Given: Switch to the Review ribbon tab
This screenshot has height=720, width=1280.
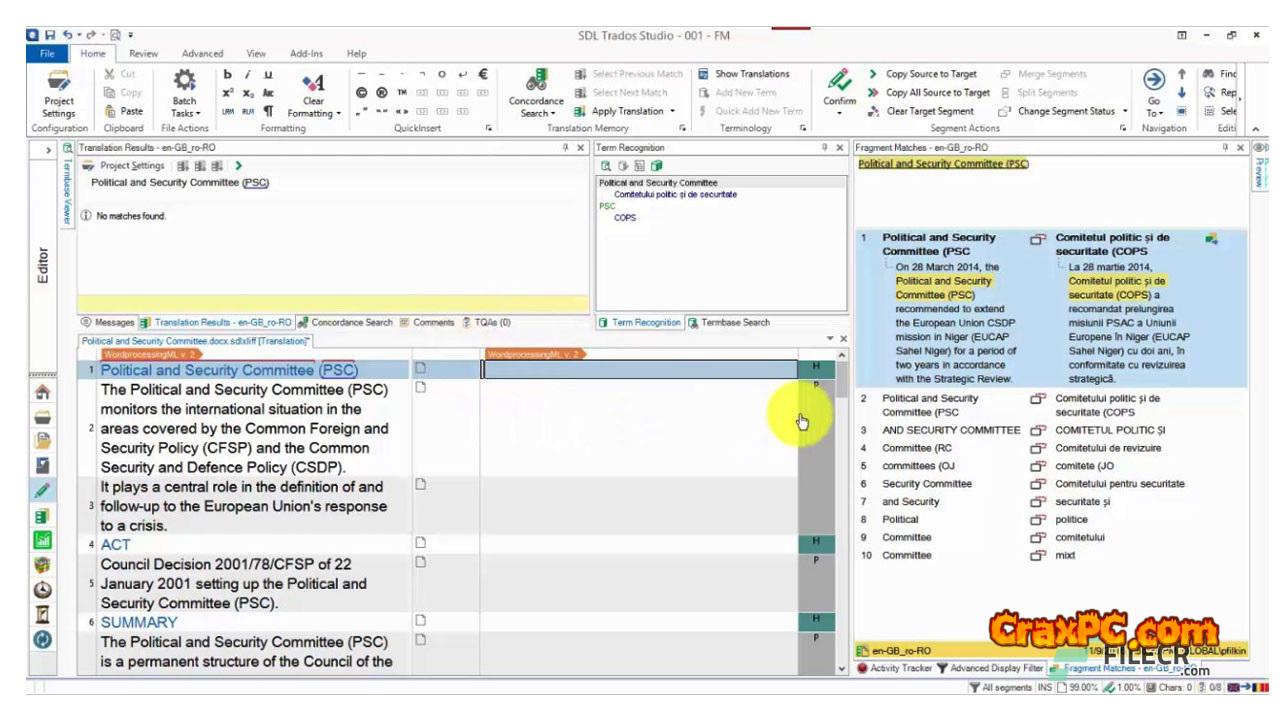Looking at the screenshot, I should click(143, 54).
